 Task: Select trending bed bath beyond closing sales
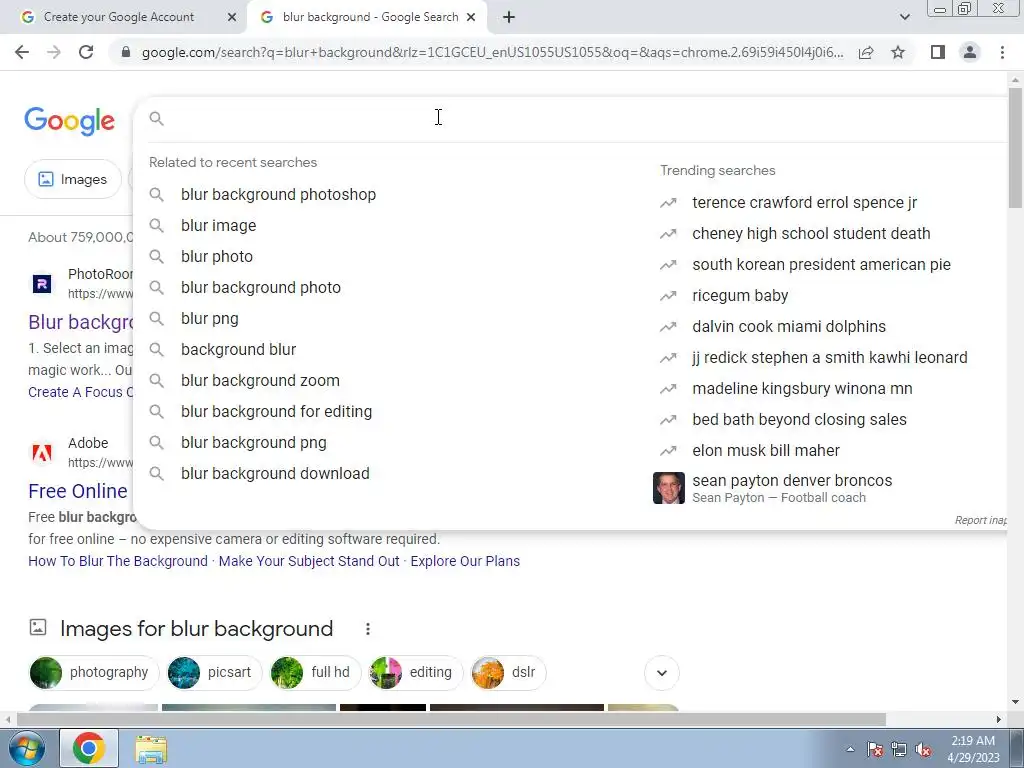tap(799, 420)
